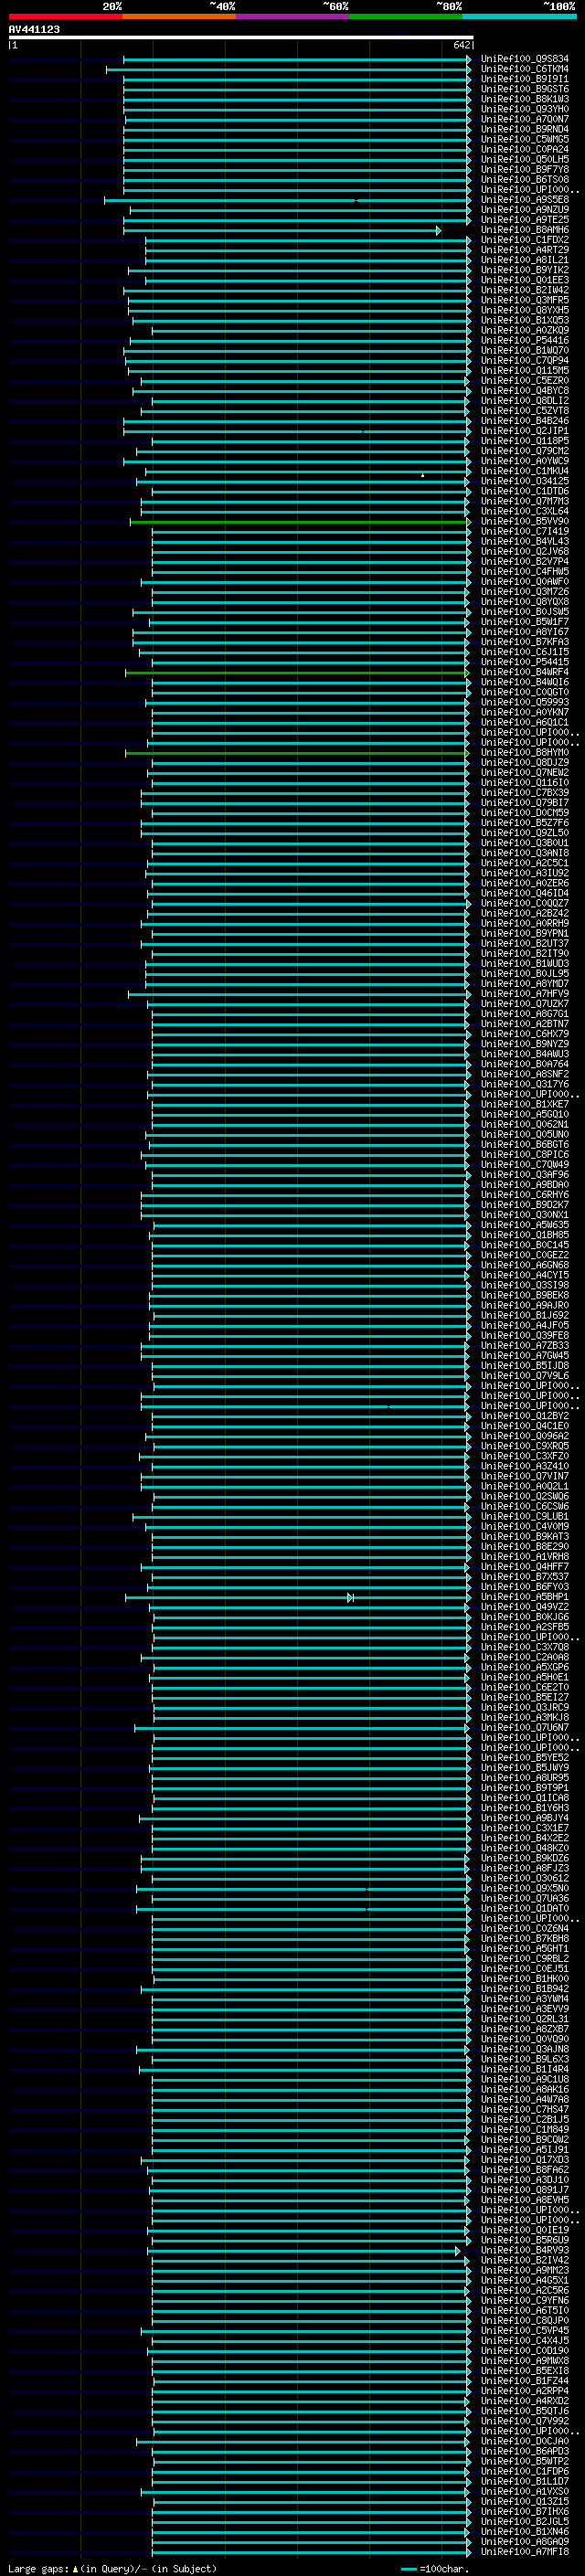
Task: Click the yellow query gap marker on C1MKU4 row
Action: pyautogui.click(x=423, y=475)
